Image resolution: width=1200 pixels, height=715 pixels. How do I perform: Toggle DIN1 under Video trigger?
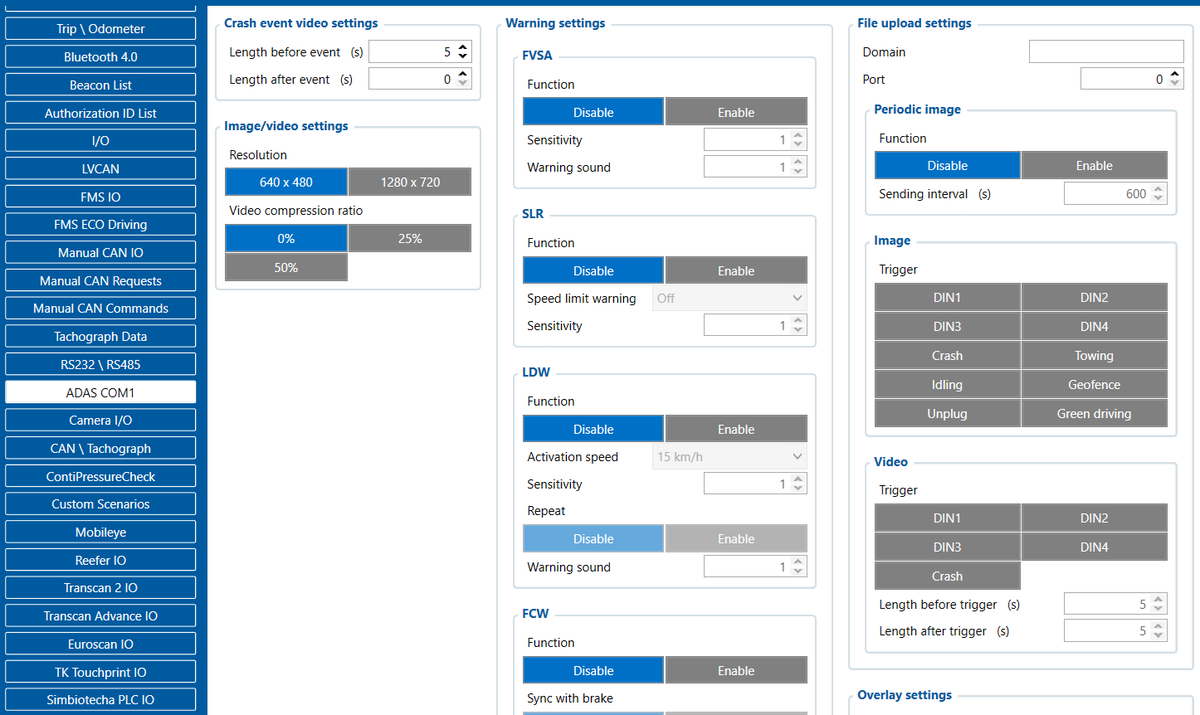click(947, 518)
